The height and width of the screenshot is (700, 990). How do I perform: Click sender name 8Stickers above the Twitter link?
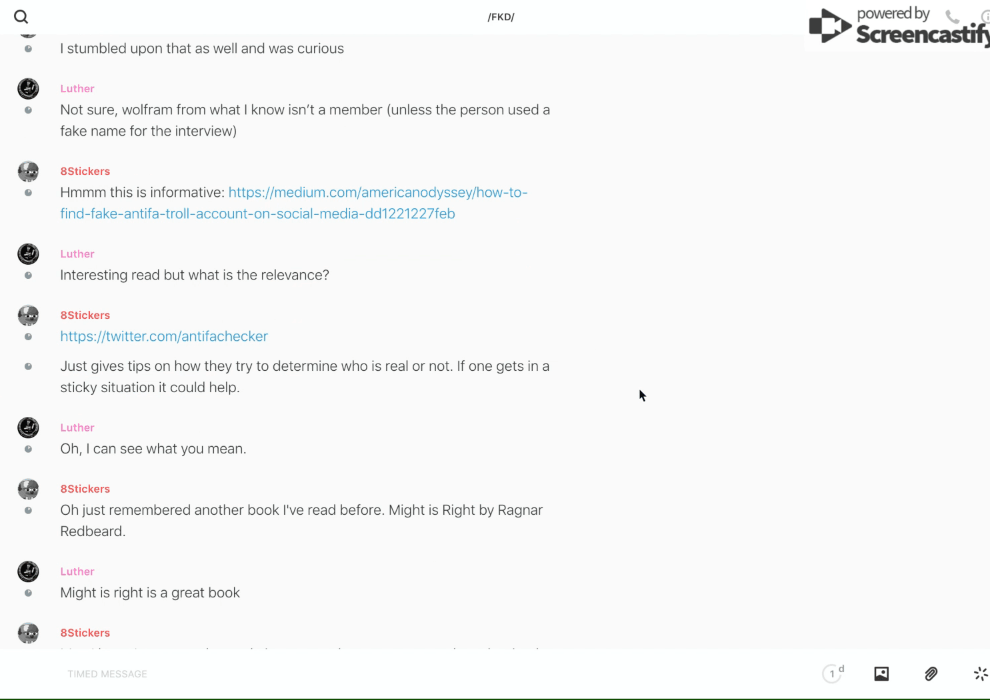click(x=85, y=315)
